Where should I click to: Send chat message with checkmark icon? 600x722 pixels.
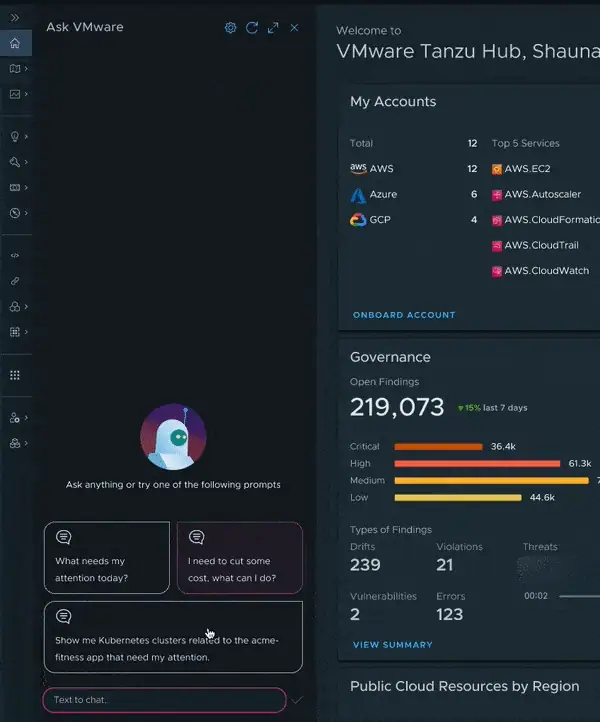coord(297,700)
